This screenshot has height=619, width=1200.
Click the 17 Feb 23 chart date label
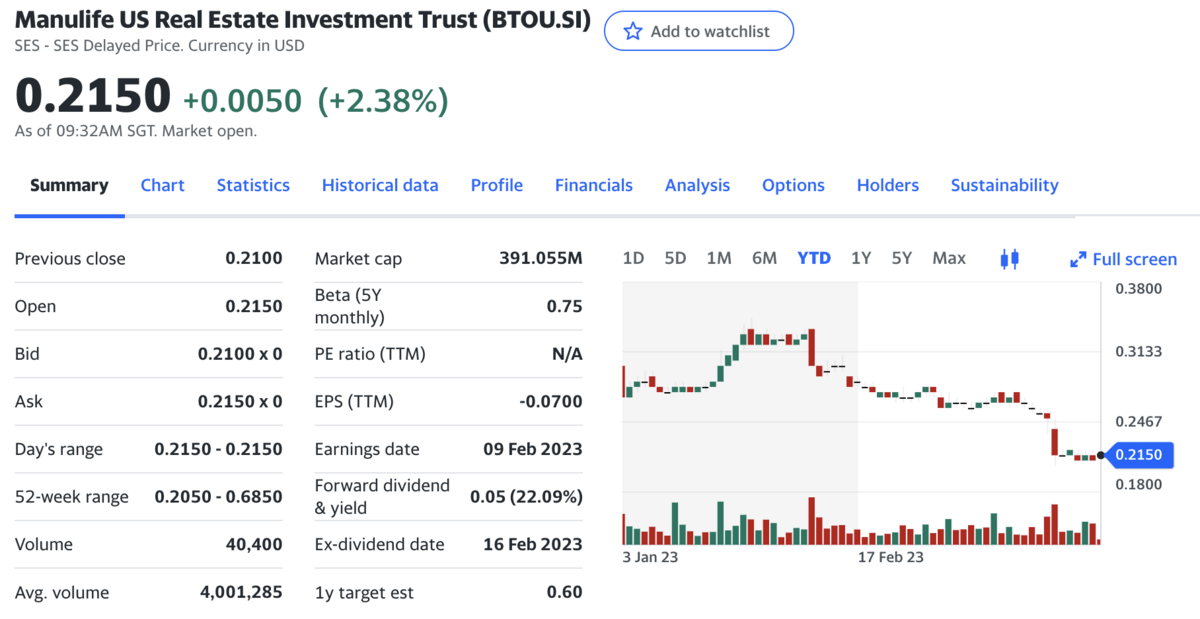[891, 557]
